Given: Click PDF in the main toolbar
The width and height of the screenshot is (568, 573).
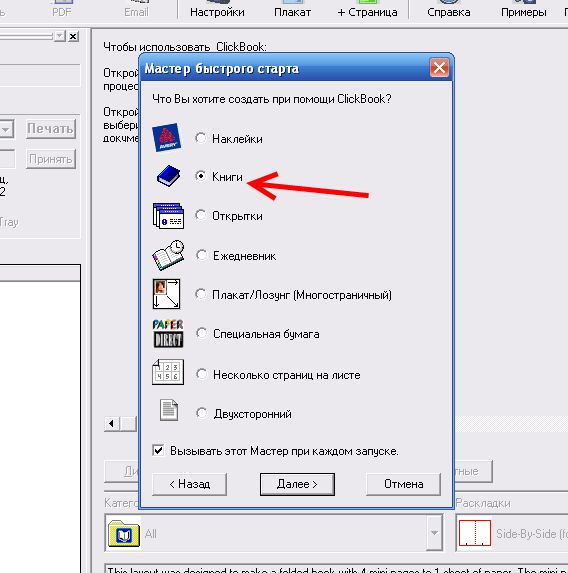Looking at the screenshot, I should click(x=61, y=10).
